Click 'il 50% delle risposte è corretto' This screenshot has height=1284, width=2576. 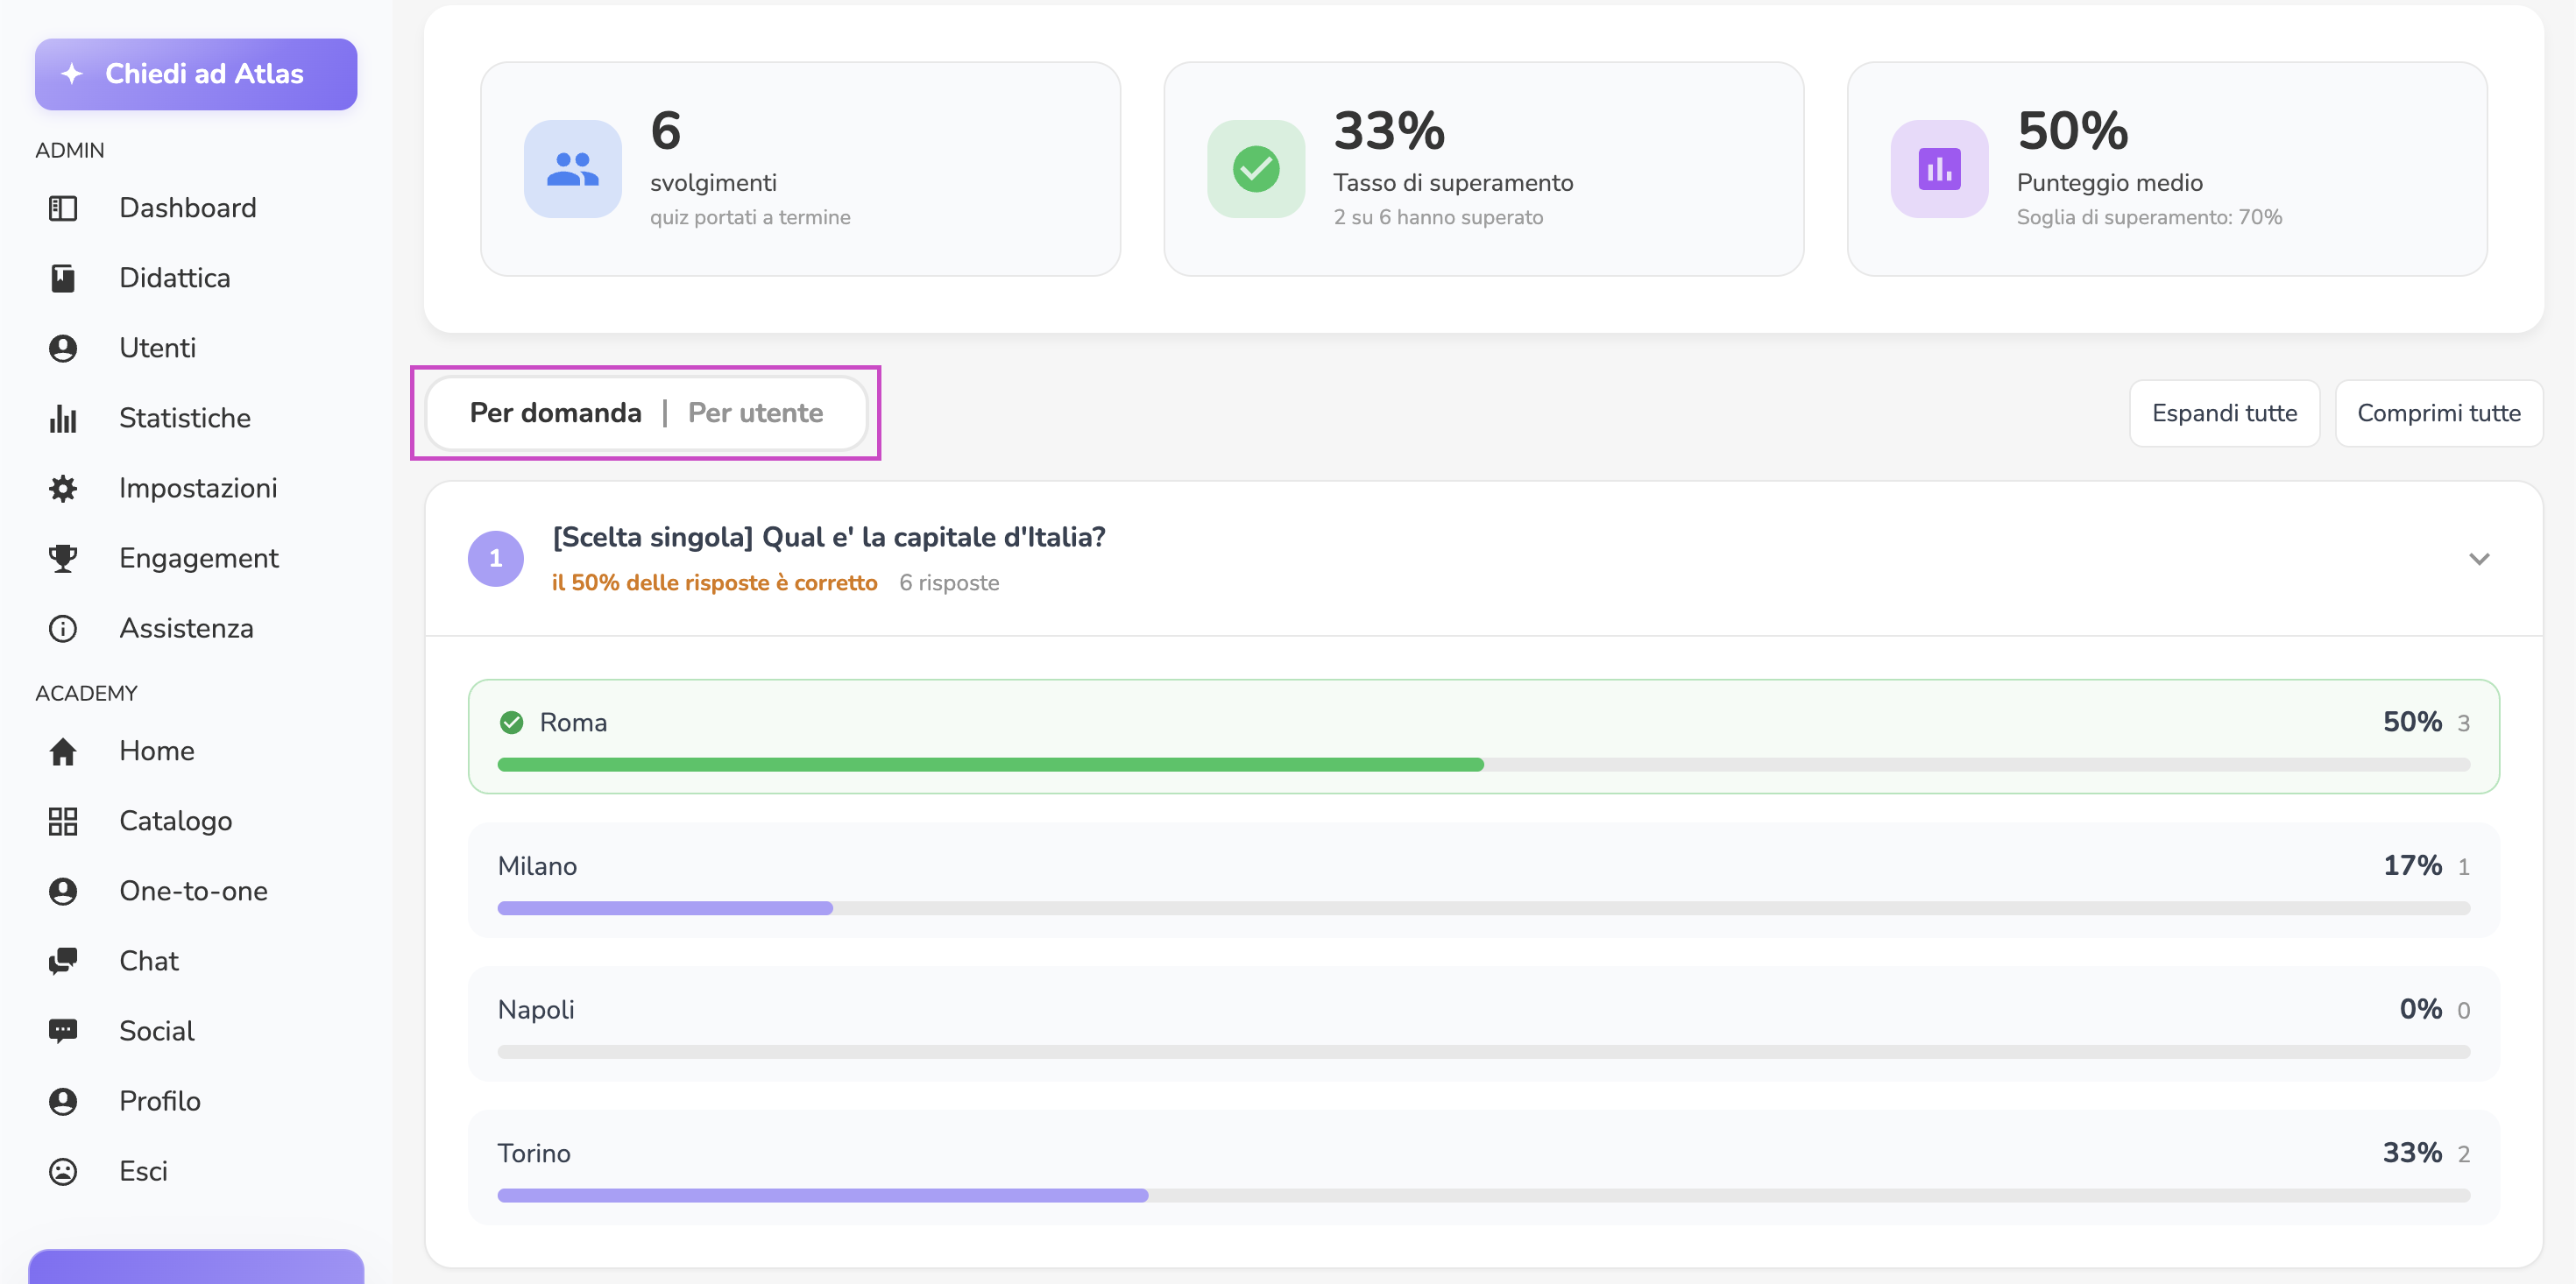point(714,583)
